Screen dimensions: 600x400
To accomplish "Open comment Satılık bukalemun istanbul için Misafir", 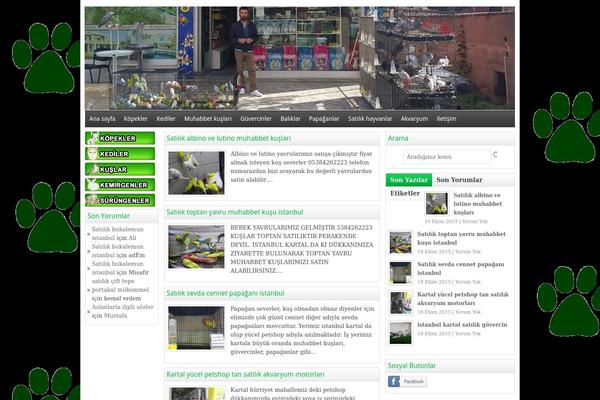I will (120, 268).
